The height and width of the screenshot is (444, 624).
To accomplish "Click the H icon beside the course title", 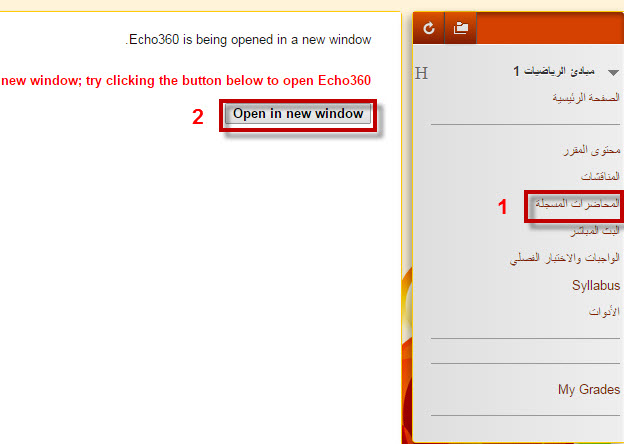I will 421,73.
